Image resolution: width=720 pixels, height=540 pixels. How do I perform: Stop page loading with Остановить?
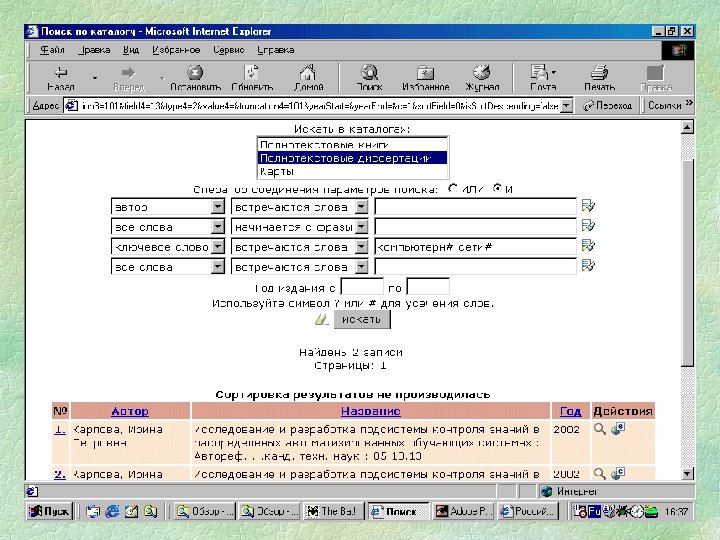tap(195, 78)
